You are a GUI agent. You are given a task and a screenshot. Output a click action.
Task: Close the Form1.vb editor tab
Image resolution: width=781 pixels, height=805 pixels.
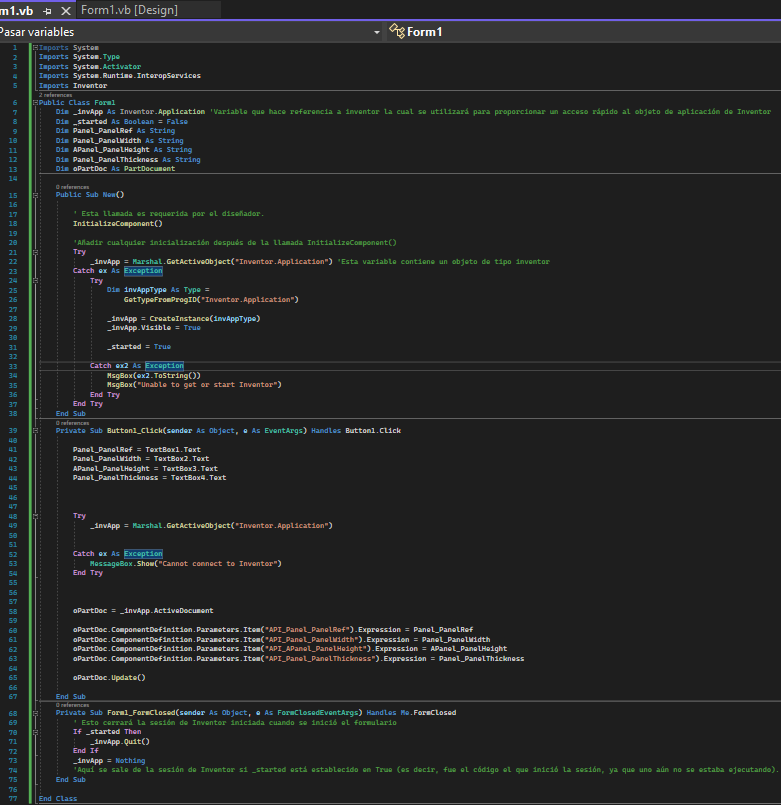pyautogui.click(x=65, y=10)
